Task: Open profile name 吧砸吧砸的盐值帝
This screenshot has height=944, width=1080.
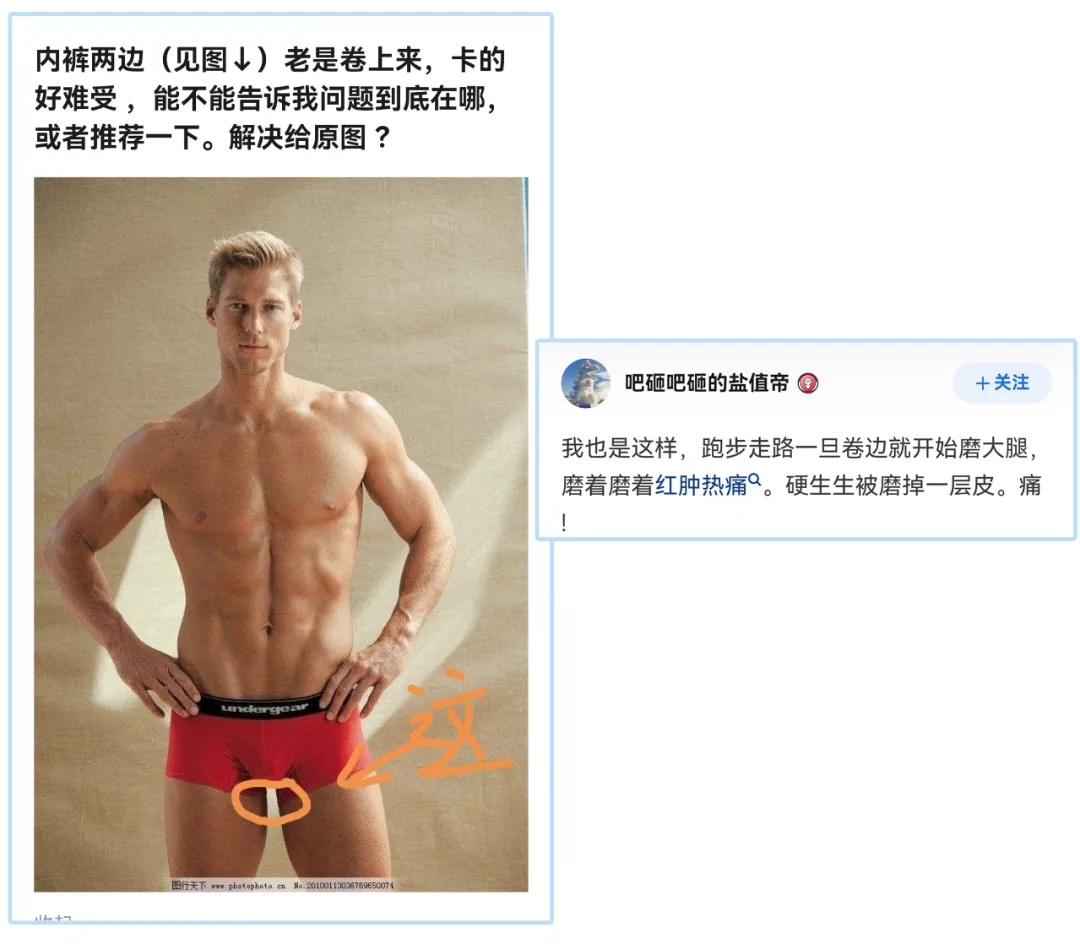Action: tap(707, 383)
